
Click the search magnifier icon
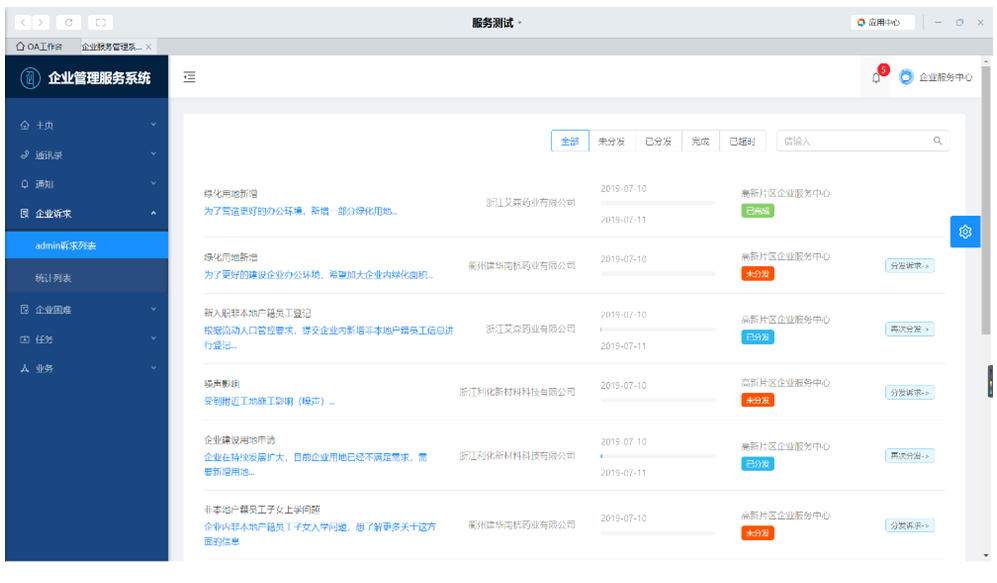tap(937, 142)
